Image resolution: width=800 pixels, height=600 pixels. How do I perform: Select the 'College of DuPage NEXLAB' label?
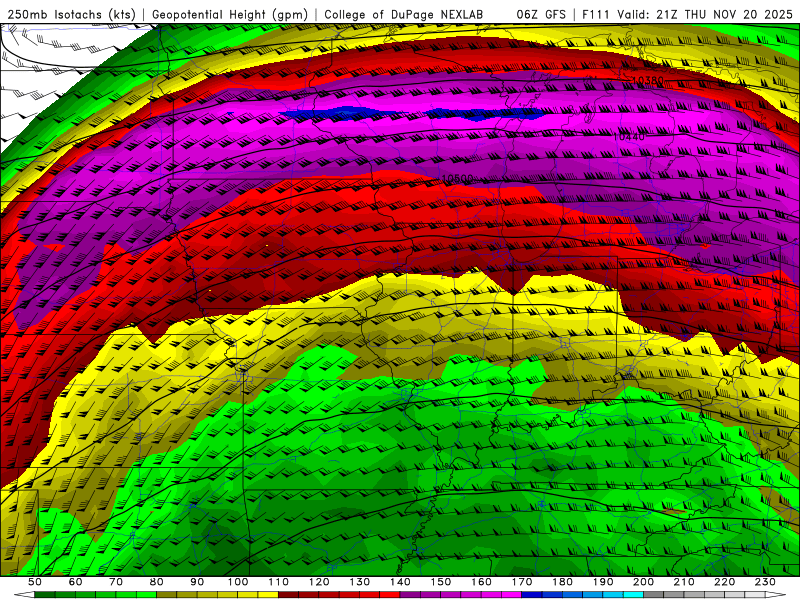tap(403, 14)
